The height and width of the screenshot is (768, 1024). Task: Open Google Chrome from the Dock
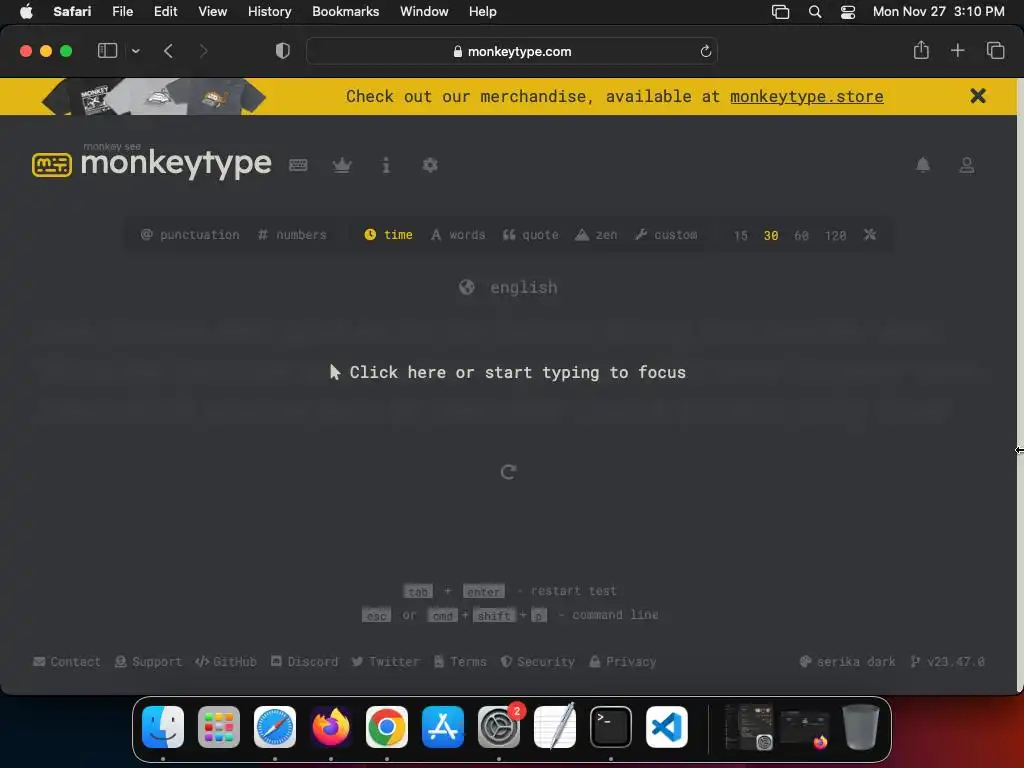(x=387, y=727)
